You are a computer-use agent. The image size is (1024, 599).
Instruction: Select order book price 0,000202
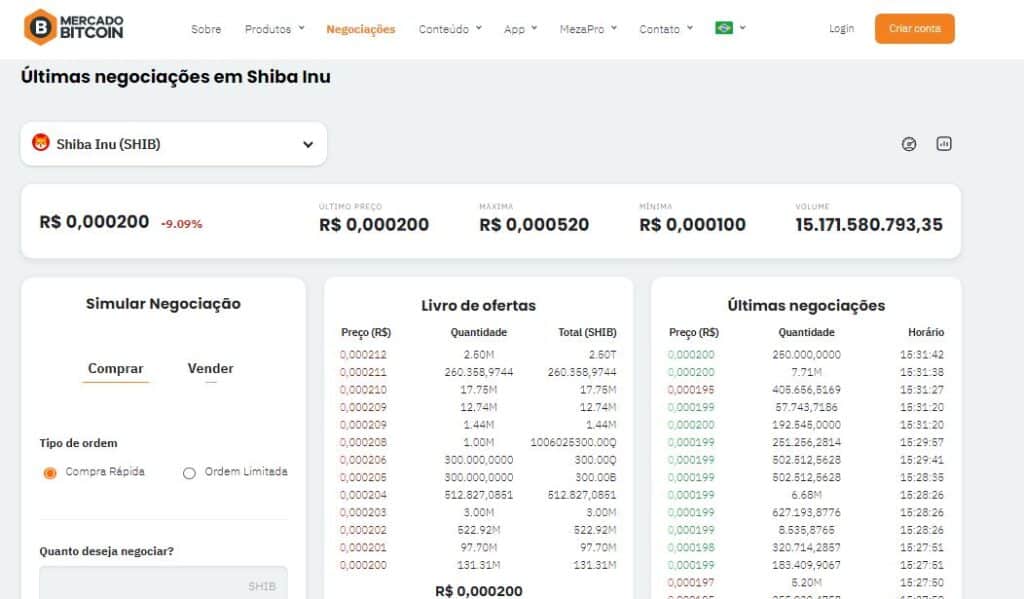click(x=363, y=530)
